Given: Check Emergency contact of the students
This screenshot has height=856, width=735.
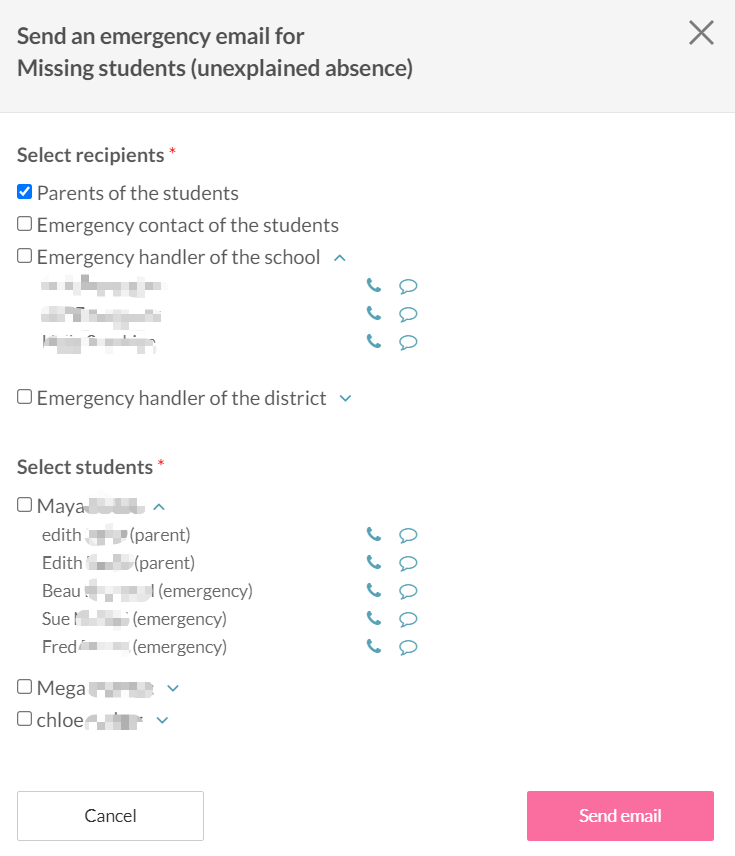Looking at the screenshot, I should click(x=25, y=224).
